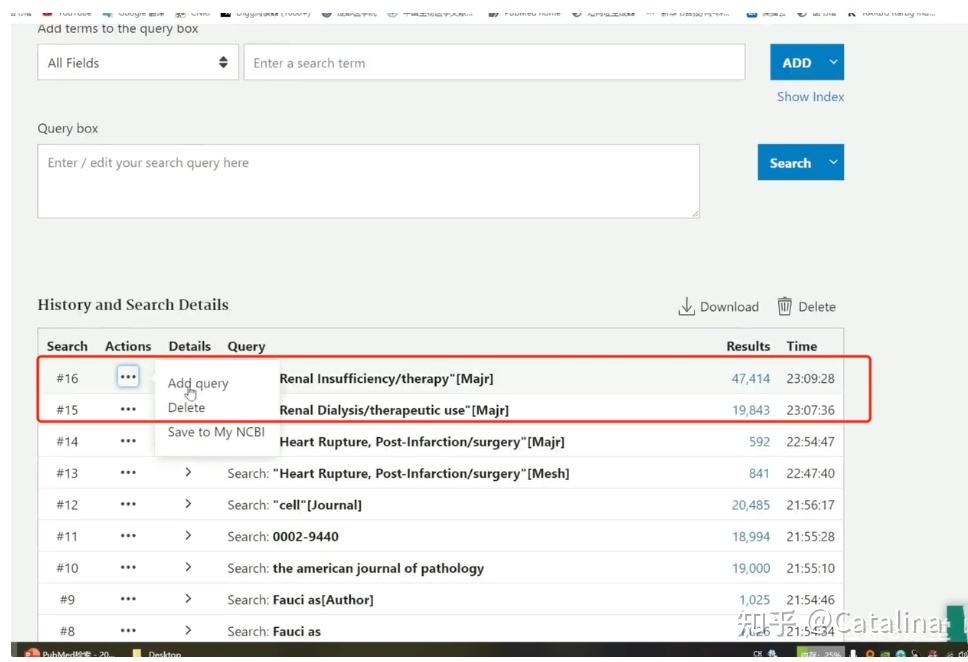The image size is (968, 662).
Task: Click the search term input field
Action: tap(494, 63)
